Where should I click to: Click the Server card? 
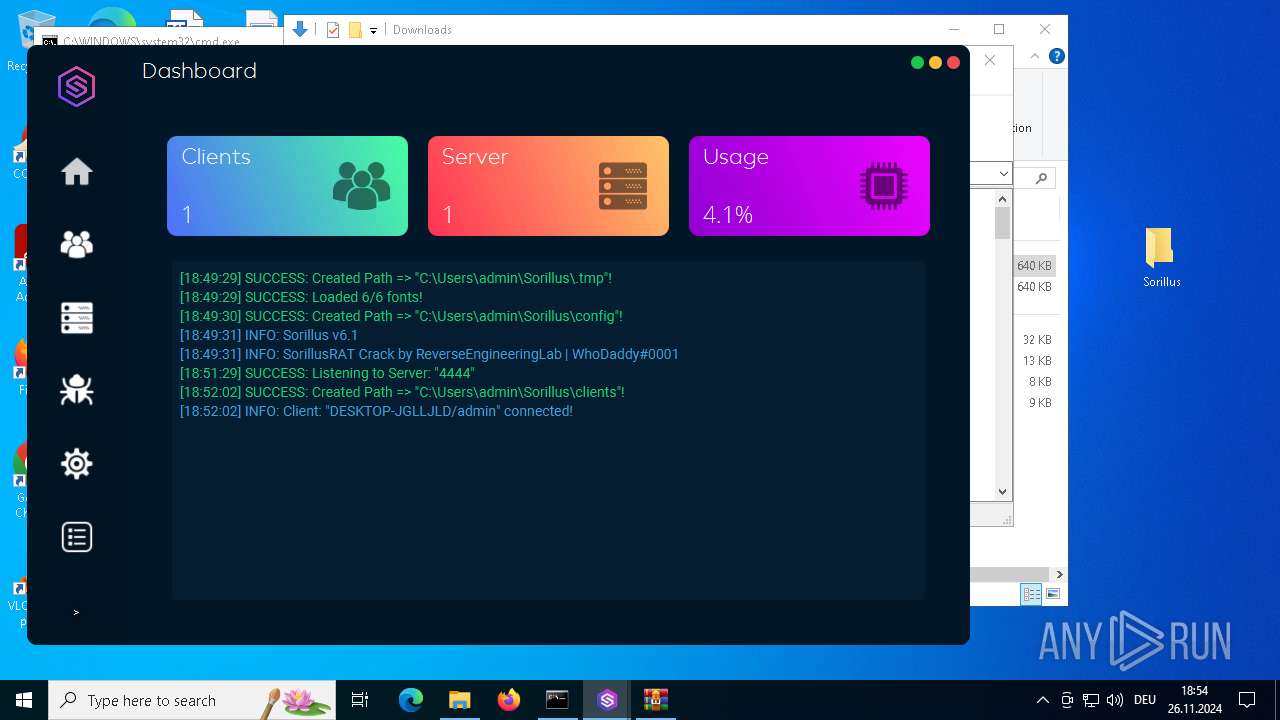click(x=548, y=186)
